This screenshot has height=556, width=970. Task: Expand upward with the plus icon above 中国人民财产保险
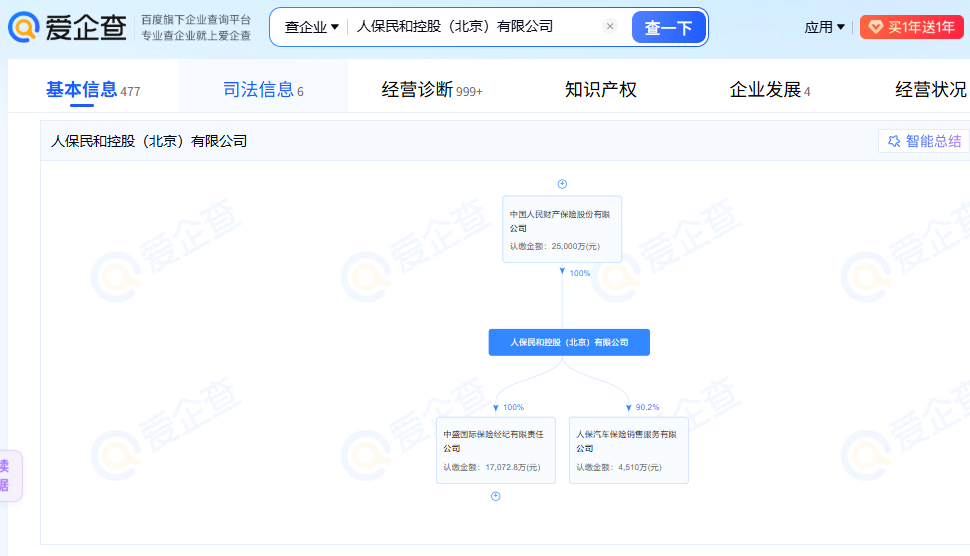562,184
